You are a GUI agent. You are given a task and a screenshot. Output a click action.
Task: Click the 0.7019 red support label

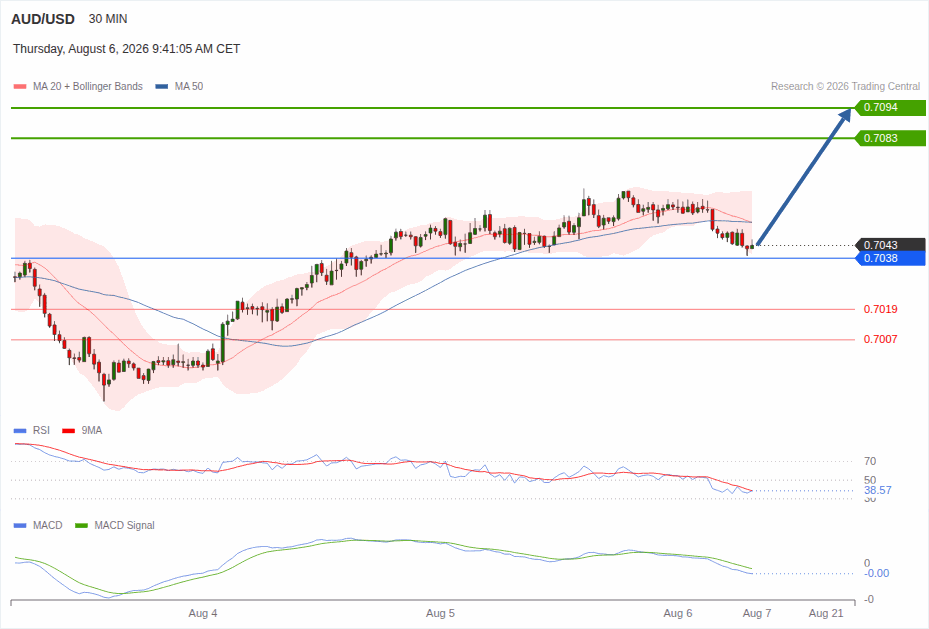[x=880, y=309]
